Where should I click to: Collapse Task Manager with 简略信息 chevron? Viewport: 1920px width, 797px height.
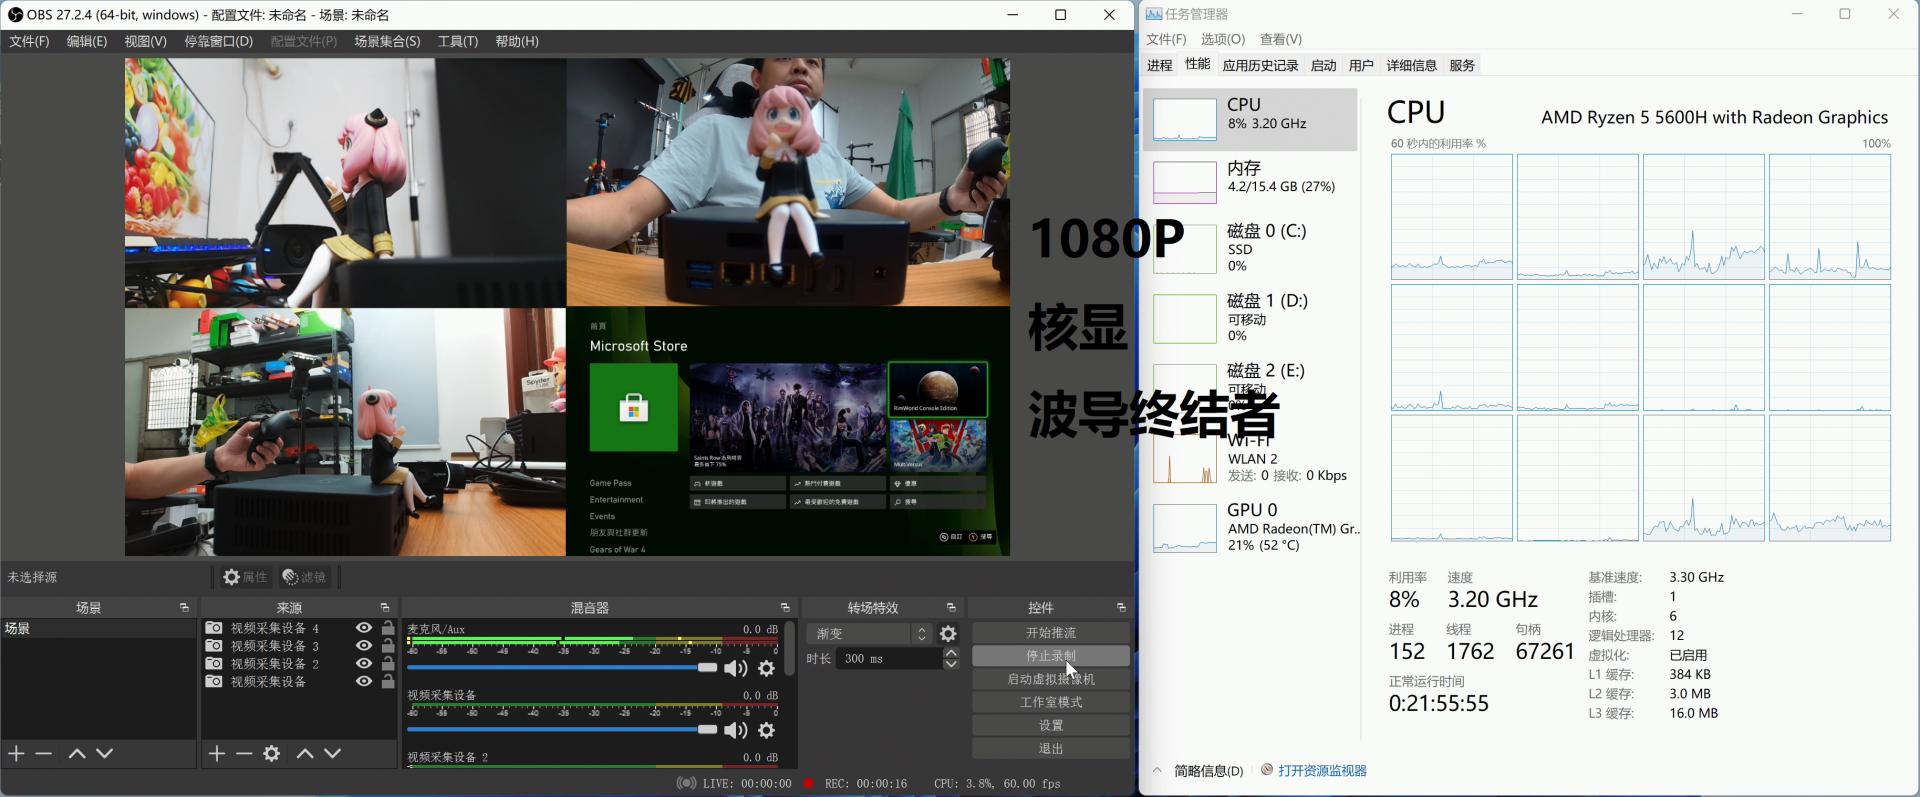(x=1157, y=770)
